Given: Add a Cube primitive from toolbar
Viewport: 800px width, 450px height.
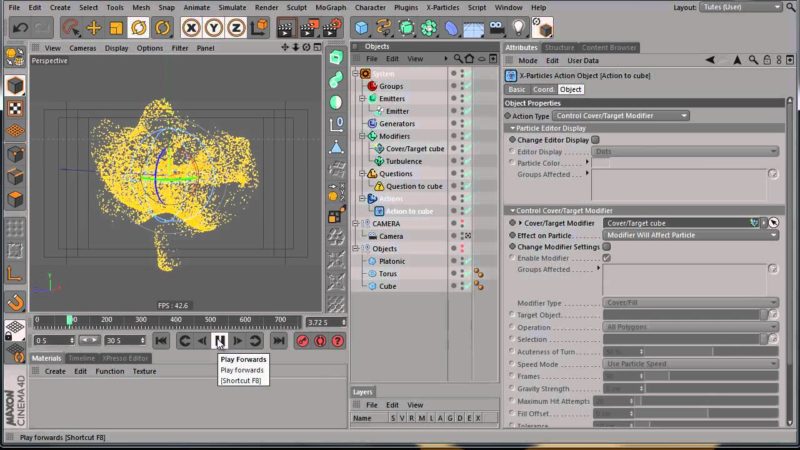Looking at the screenshot, I should pyautogui.click(x=361, y=27).
